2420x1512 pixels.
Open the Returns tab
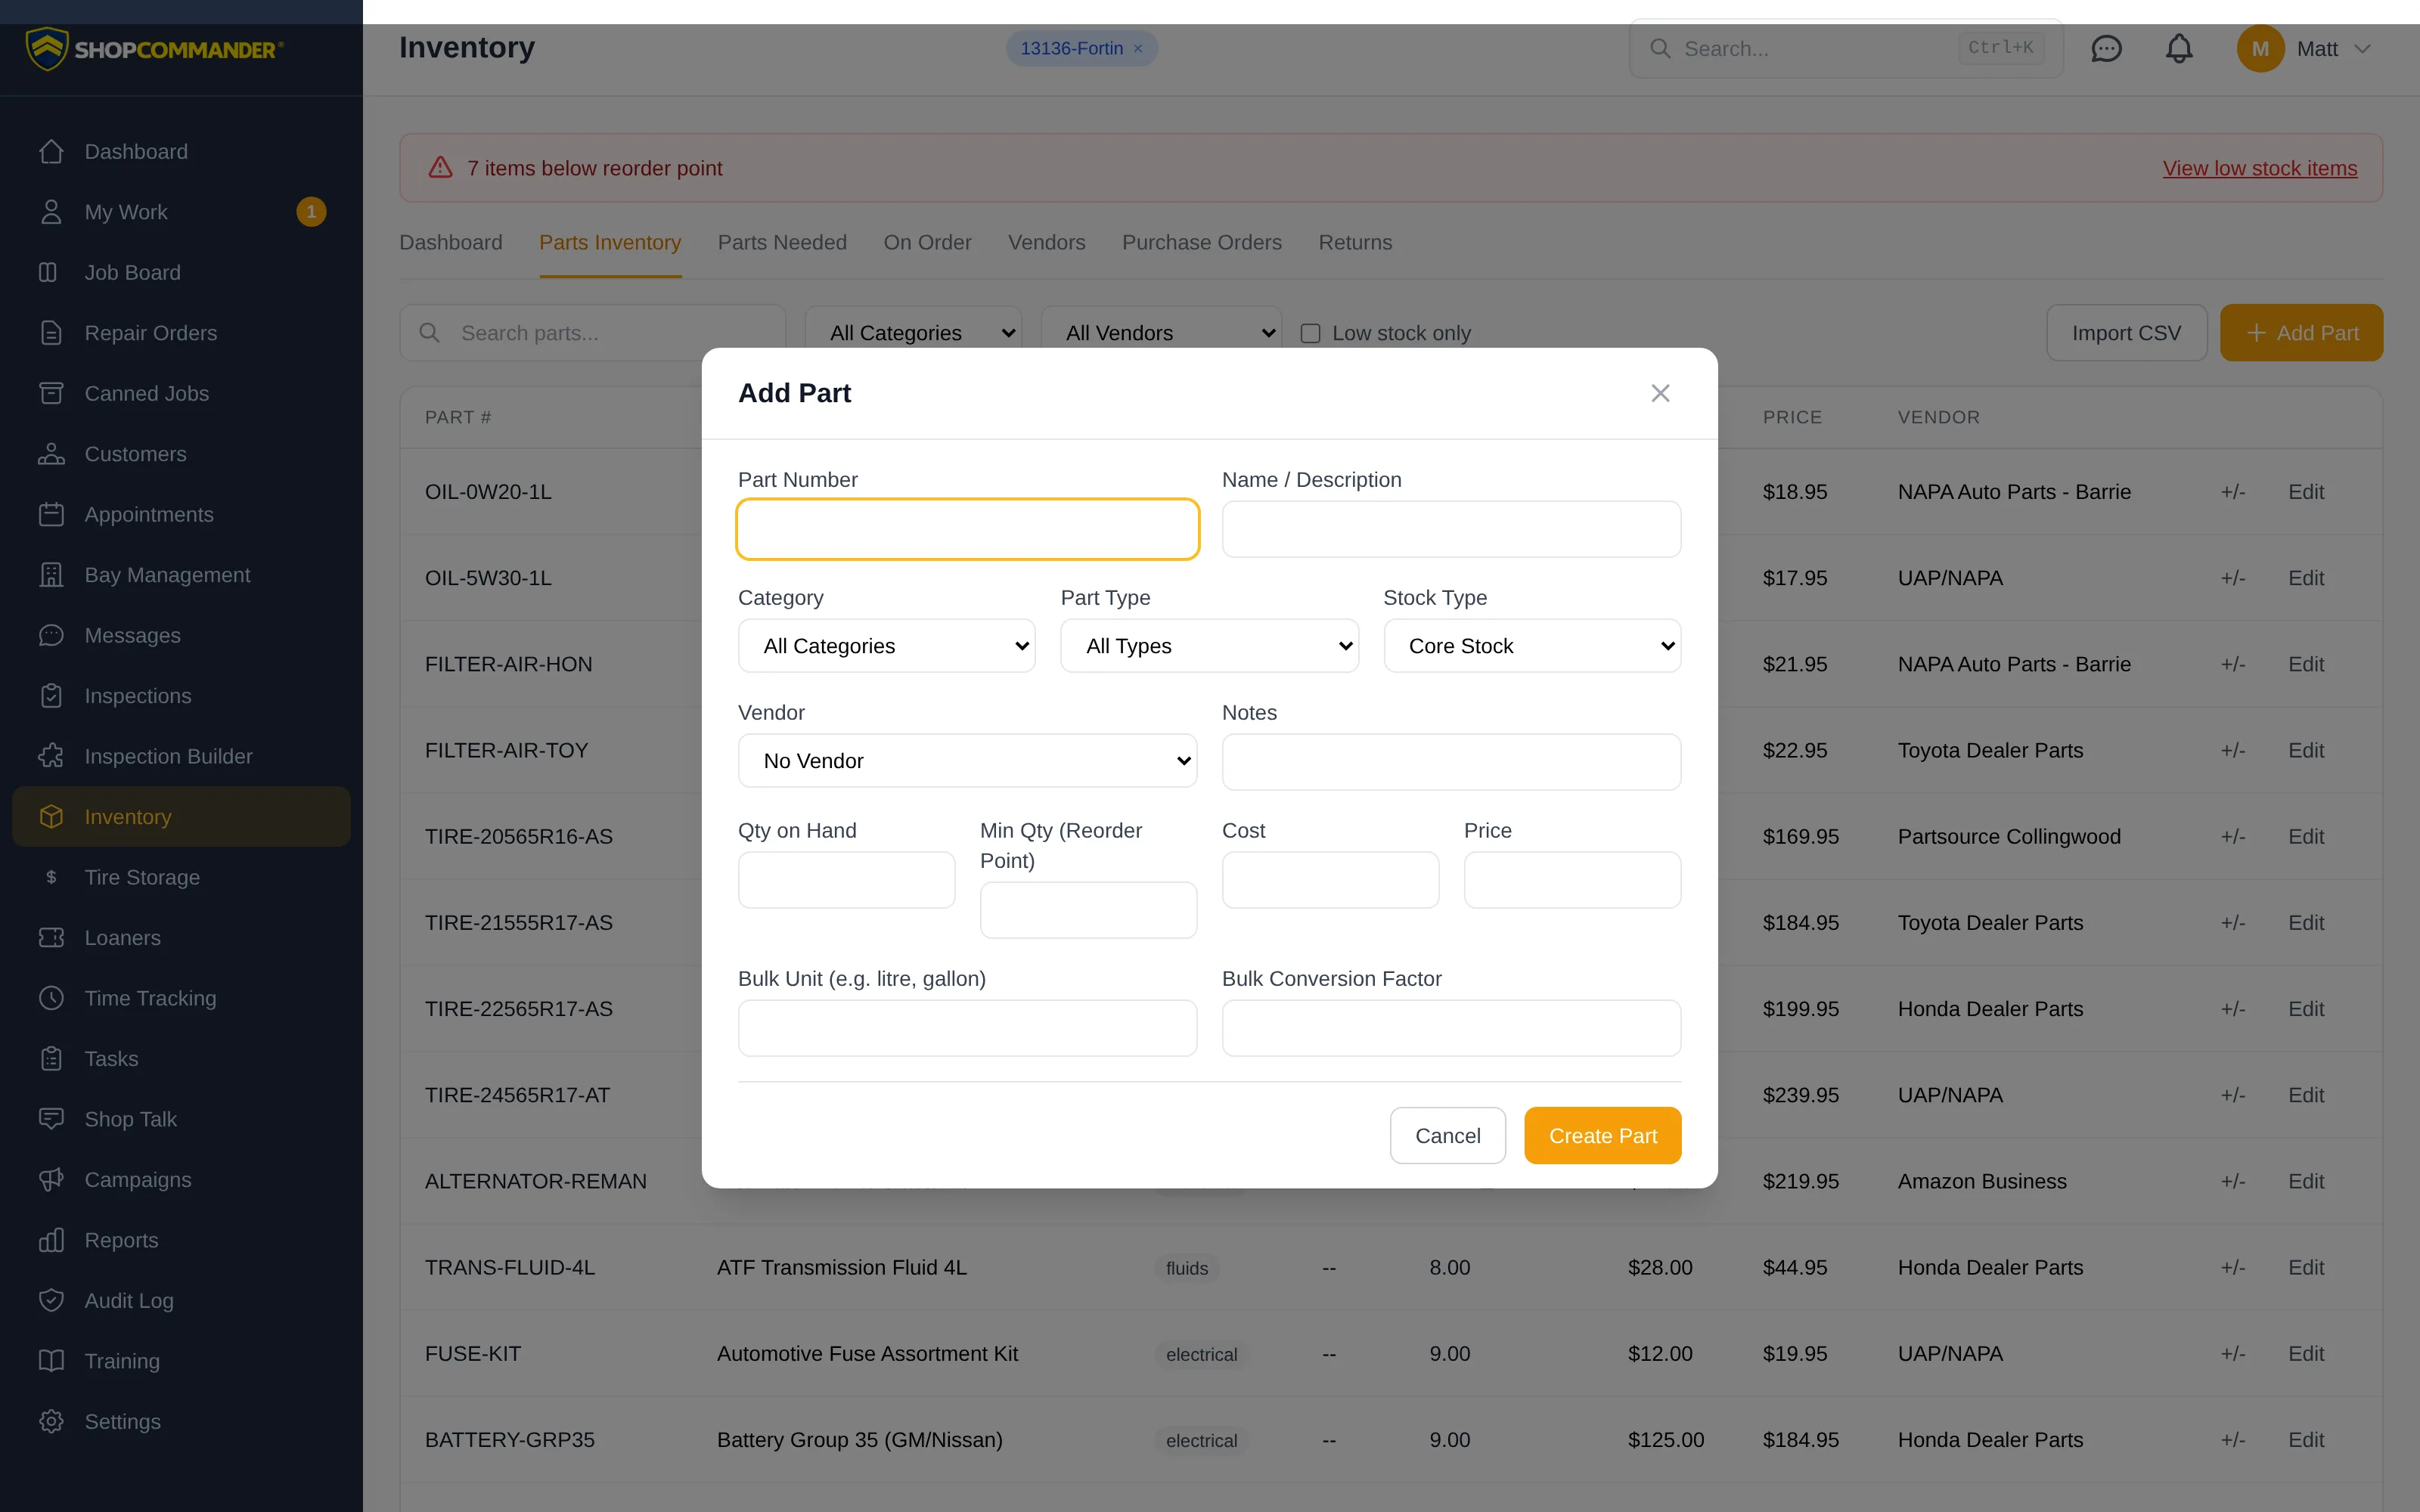(x=1355, y=242)
